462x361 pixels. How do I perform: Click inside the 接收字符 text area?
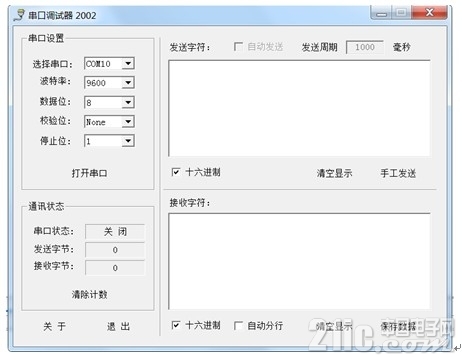[x=299, y=261]
